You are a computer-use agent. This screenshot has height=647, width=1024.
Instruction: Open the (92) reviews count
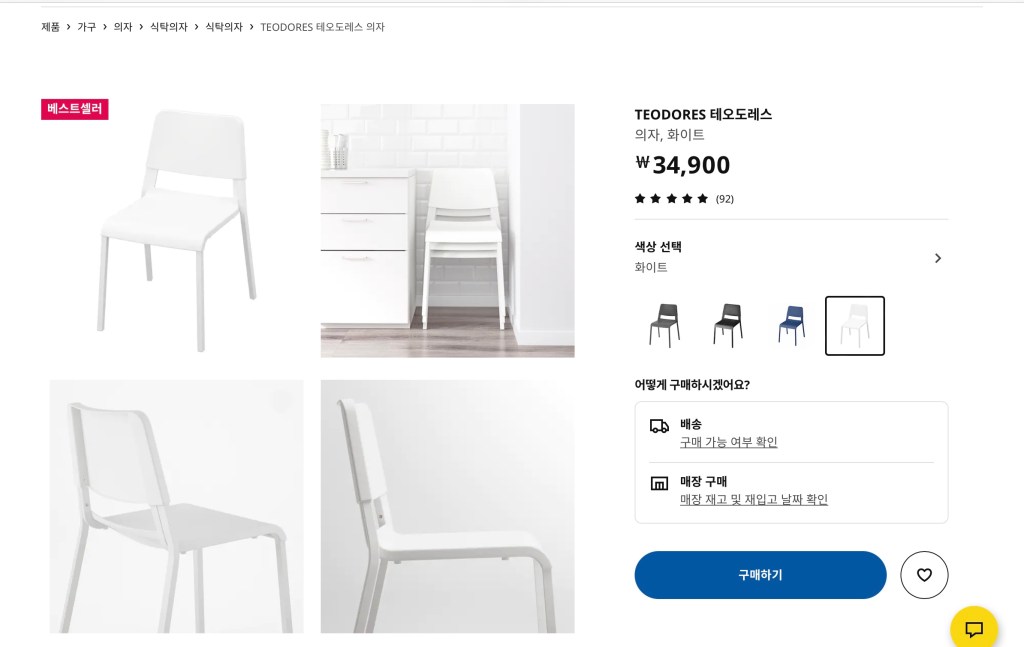[x=725, y=199]
